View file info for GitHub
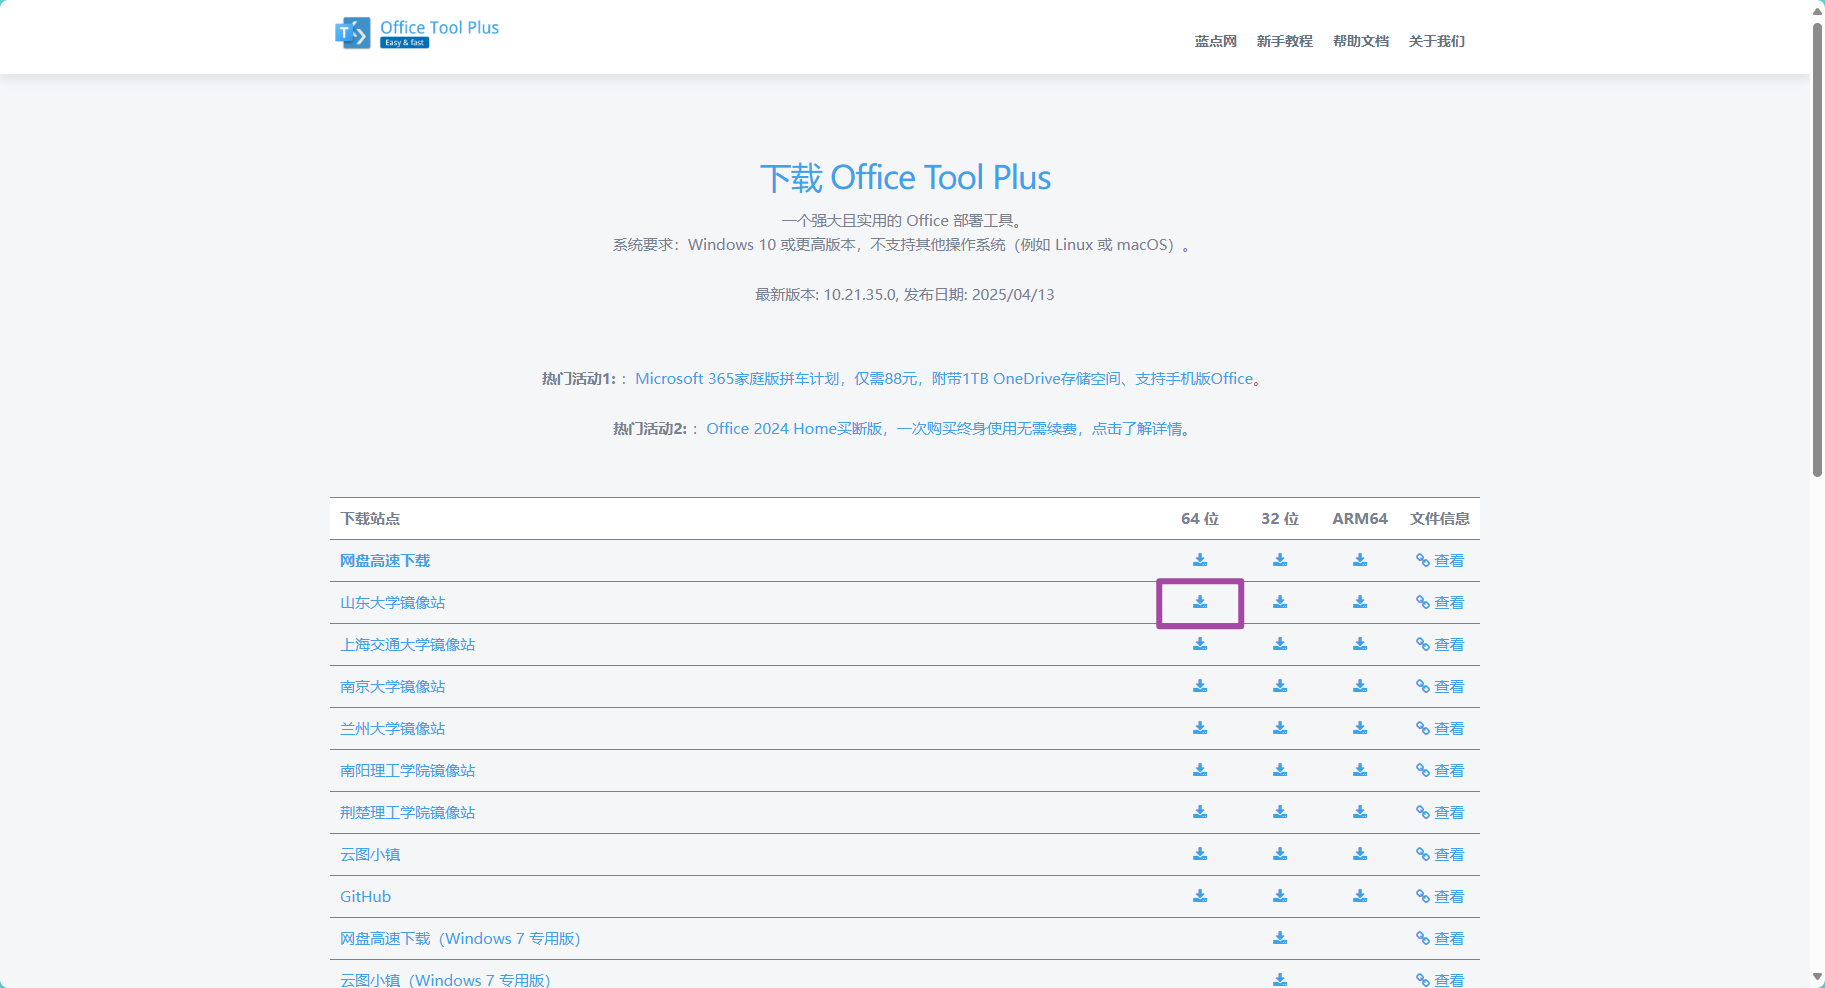This screenshot has width=1825, height=988. [x=1440, y=897]
